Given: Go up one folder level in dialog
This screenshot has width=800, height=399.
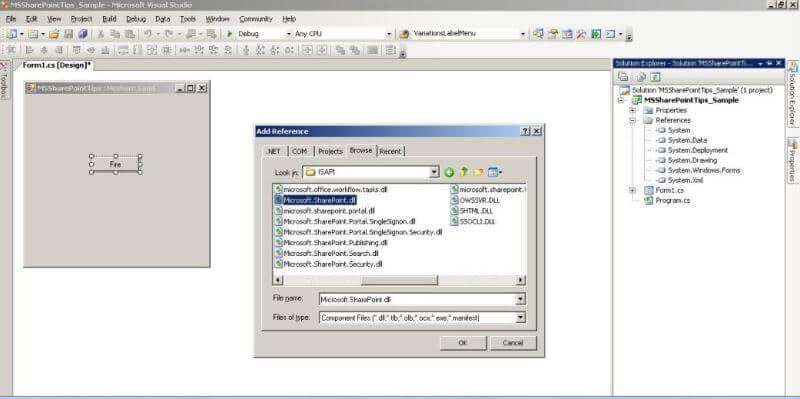Looking at the screenshot, I should 463,172.
